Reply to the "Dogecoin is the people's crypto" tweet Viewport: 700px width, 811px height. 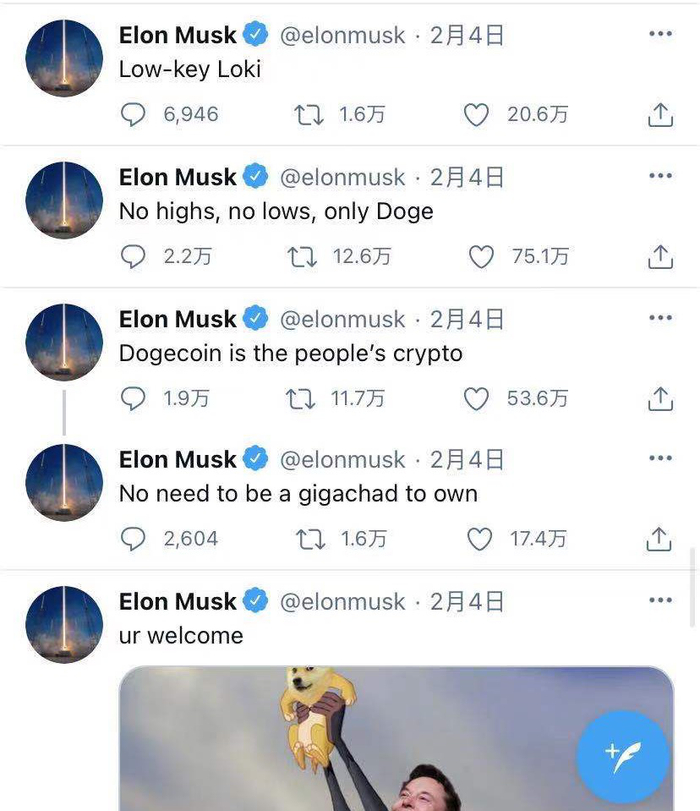coord(133,399)
